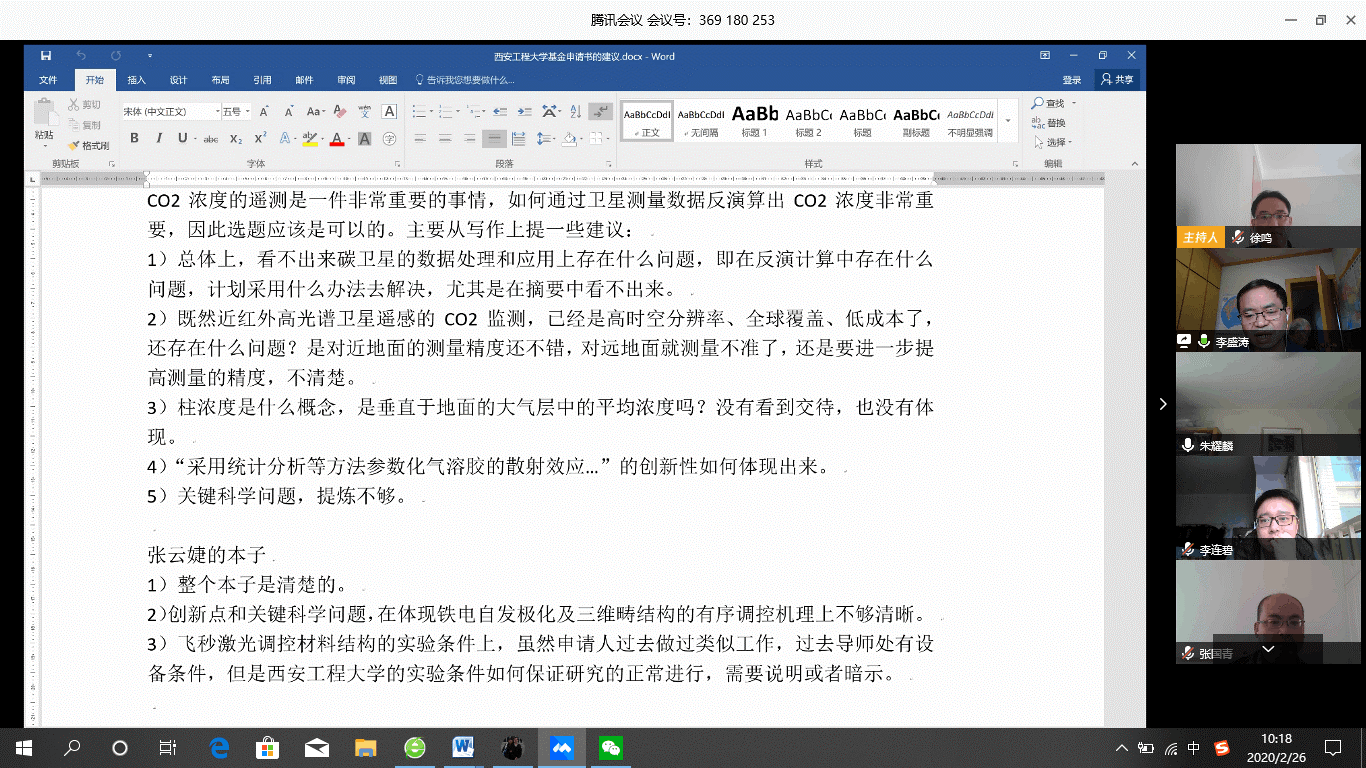Open the 插入 (Insert) ribbon tab

[x=136, y=80]
